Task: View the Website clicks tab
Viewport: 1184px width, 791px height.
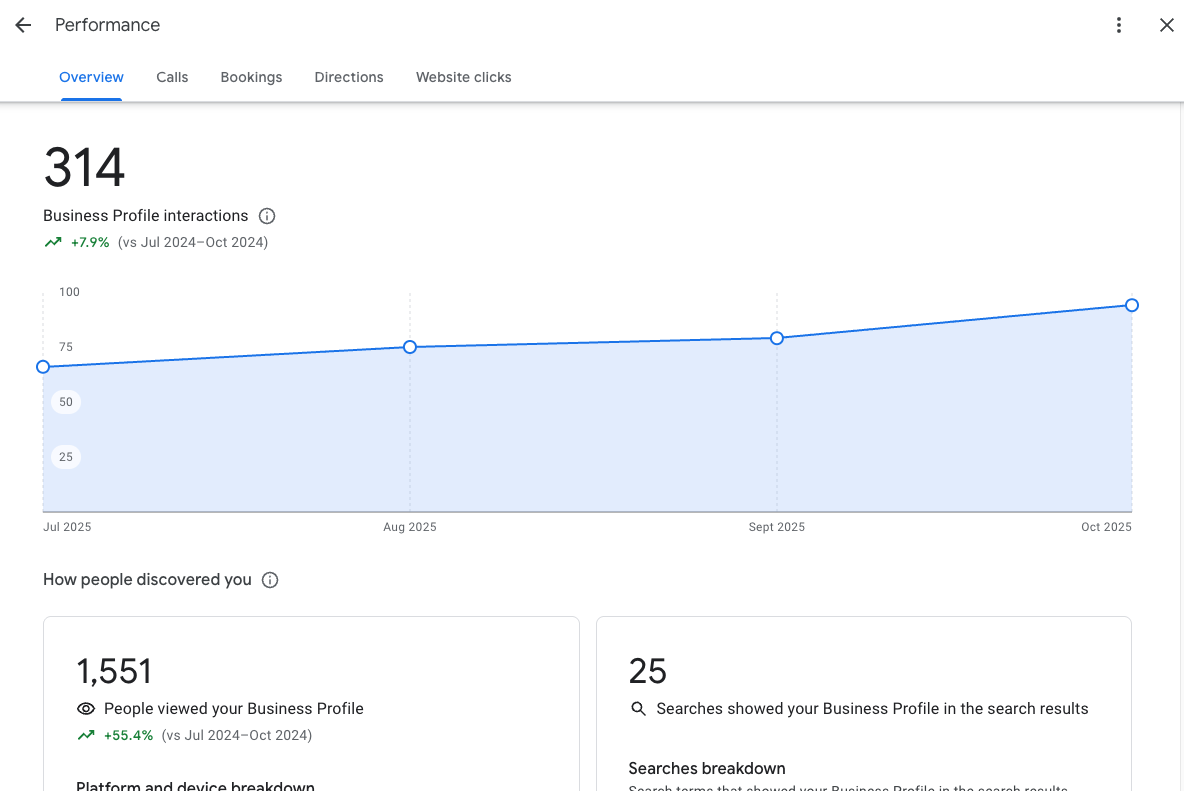Action: (463, 77)
